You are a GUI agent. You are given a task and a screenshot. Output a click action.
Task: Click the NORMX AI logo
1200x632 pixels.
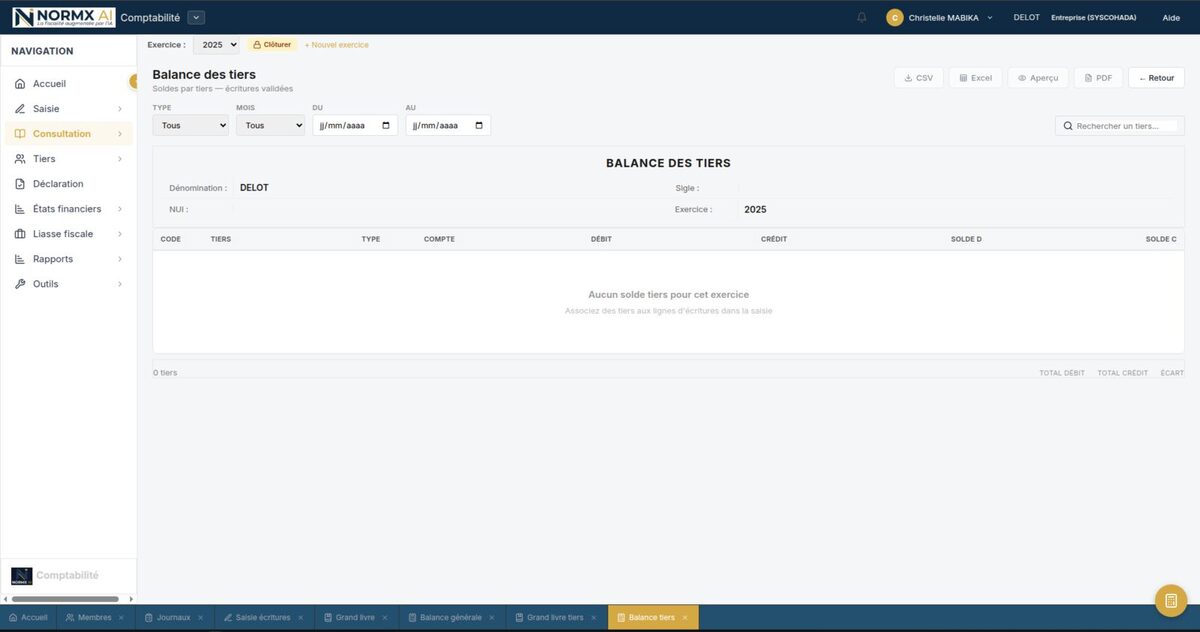pyautogui.click(x=63, y=17)
